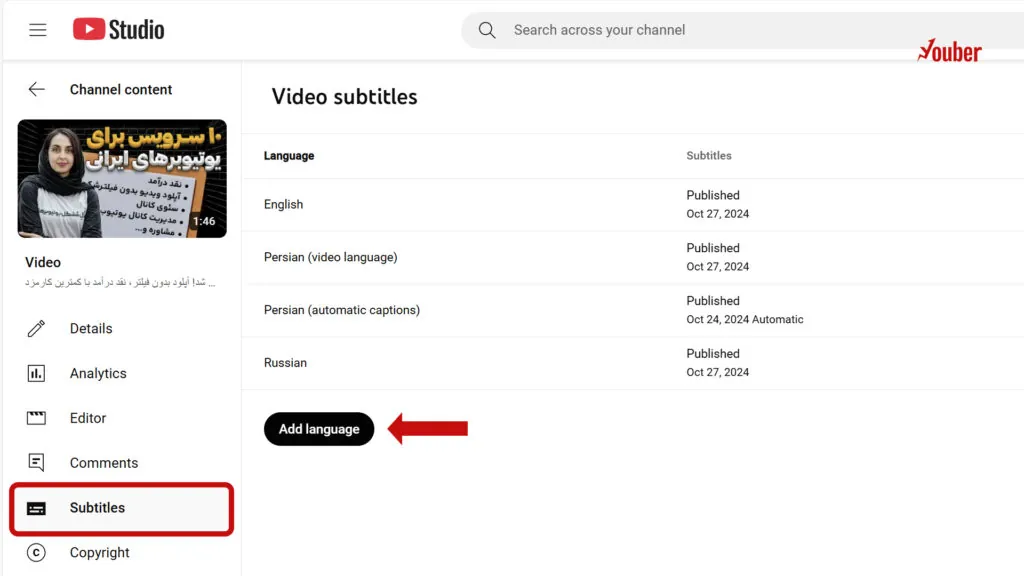Click the Copyright icon in sidebar
Screen dimensions: 1024x576
pos(37,552)
